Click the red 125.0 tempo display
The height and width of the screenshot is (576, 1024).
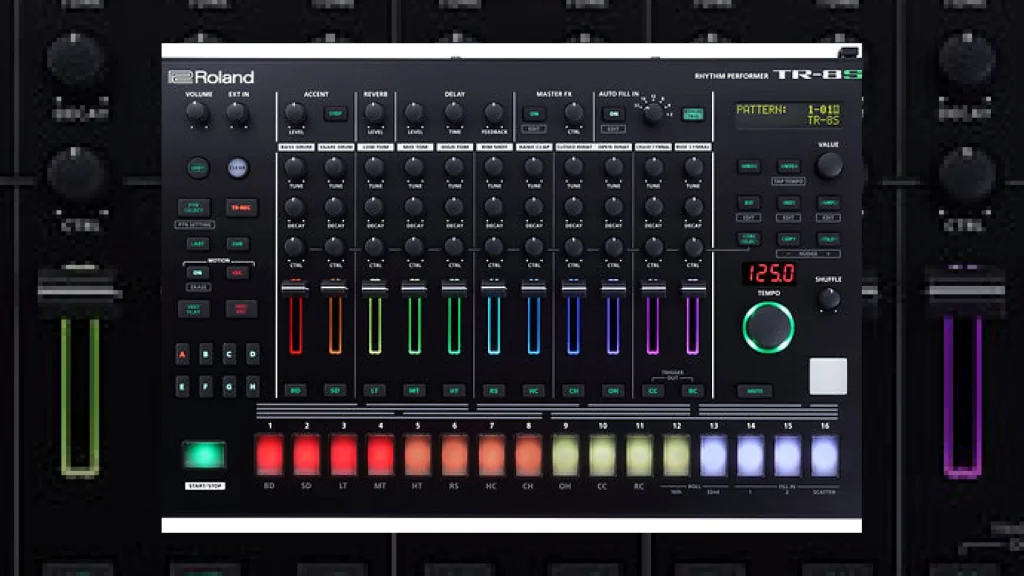(770, 273)
